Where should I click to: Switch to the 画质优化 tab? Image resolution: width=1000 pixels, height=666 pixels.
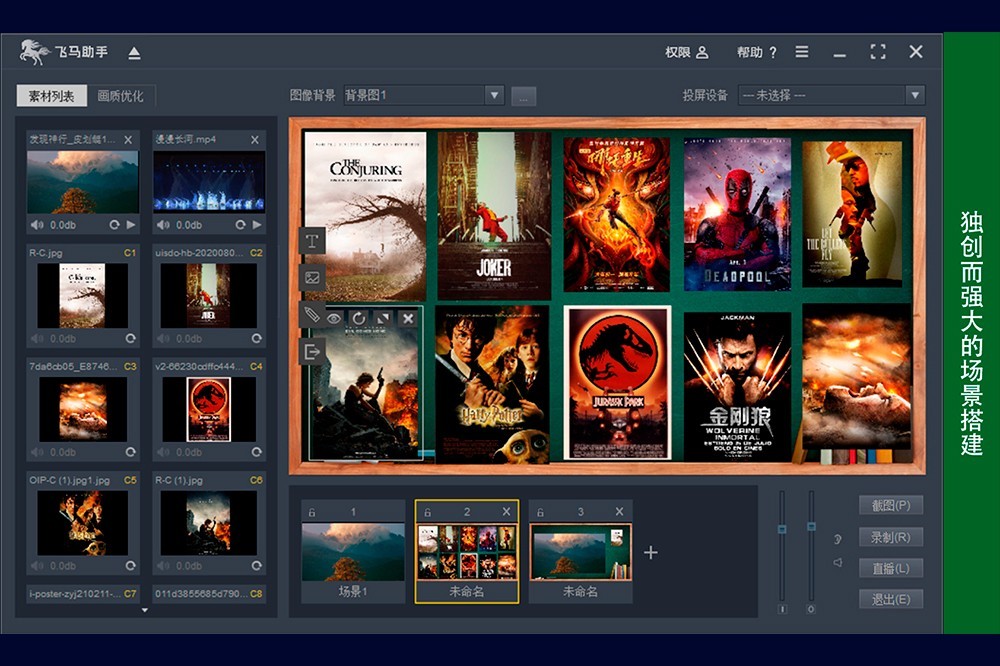(x=120, y=96)
